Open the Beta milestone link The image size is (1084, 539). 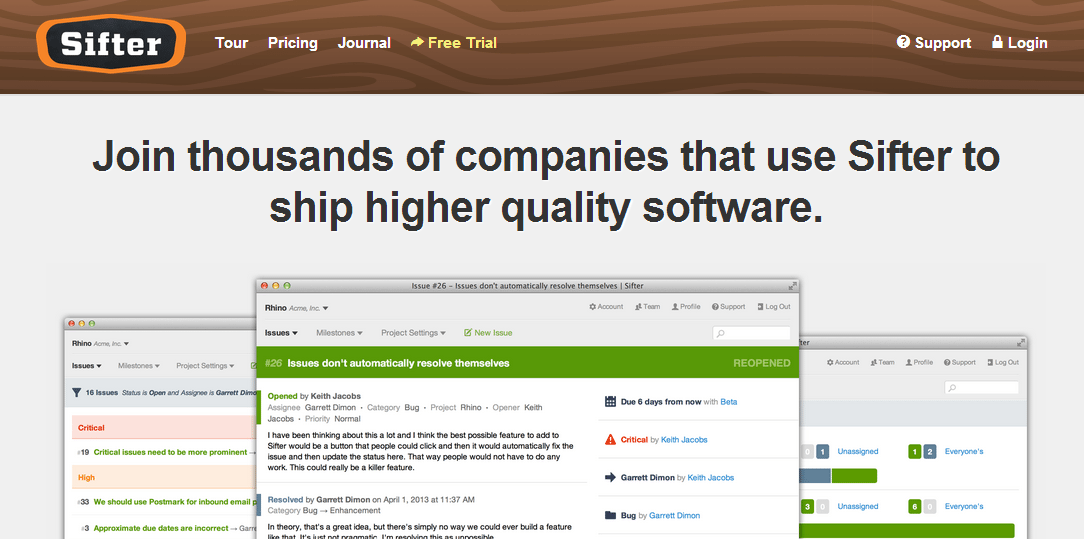point(729,402)
